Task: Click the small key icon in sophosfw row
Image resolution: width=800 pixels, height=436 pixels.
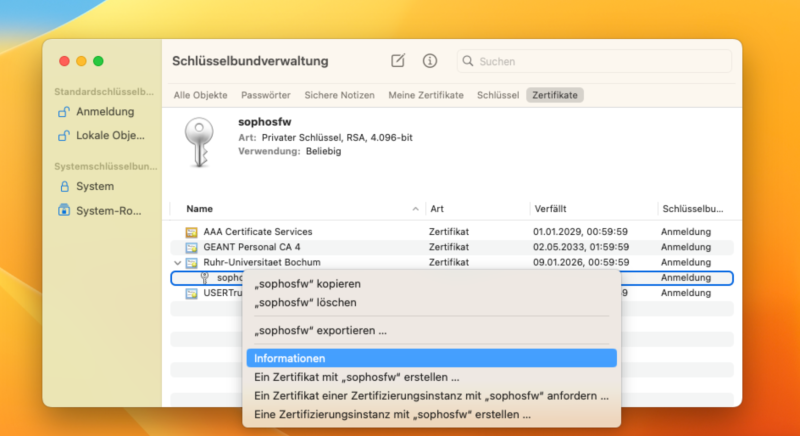Action: [205, 278]
